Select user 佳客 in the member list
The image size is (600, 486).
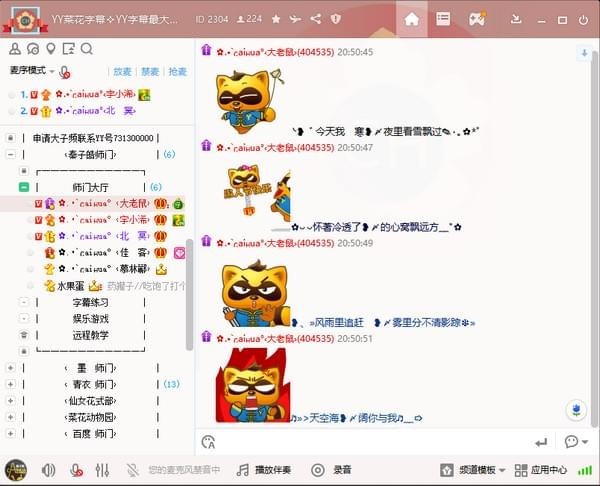103,253
